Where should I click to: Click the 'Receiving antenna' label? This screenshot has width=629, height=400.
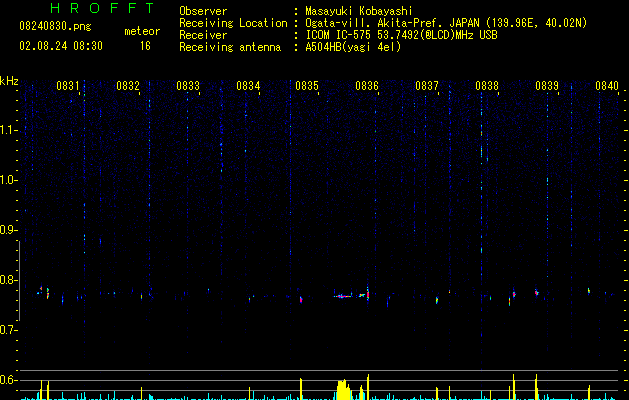(230, 47)
